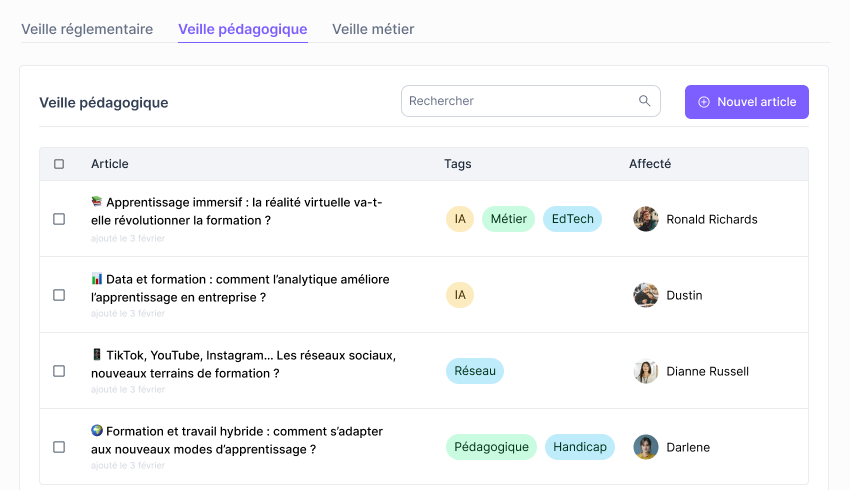850x490 pixels.
Task: Open the Veille réglementaire tab
Action: 87,29
